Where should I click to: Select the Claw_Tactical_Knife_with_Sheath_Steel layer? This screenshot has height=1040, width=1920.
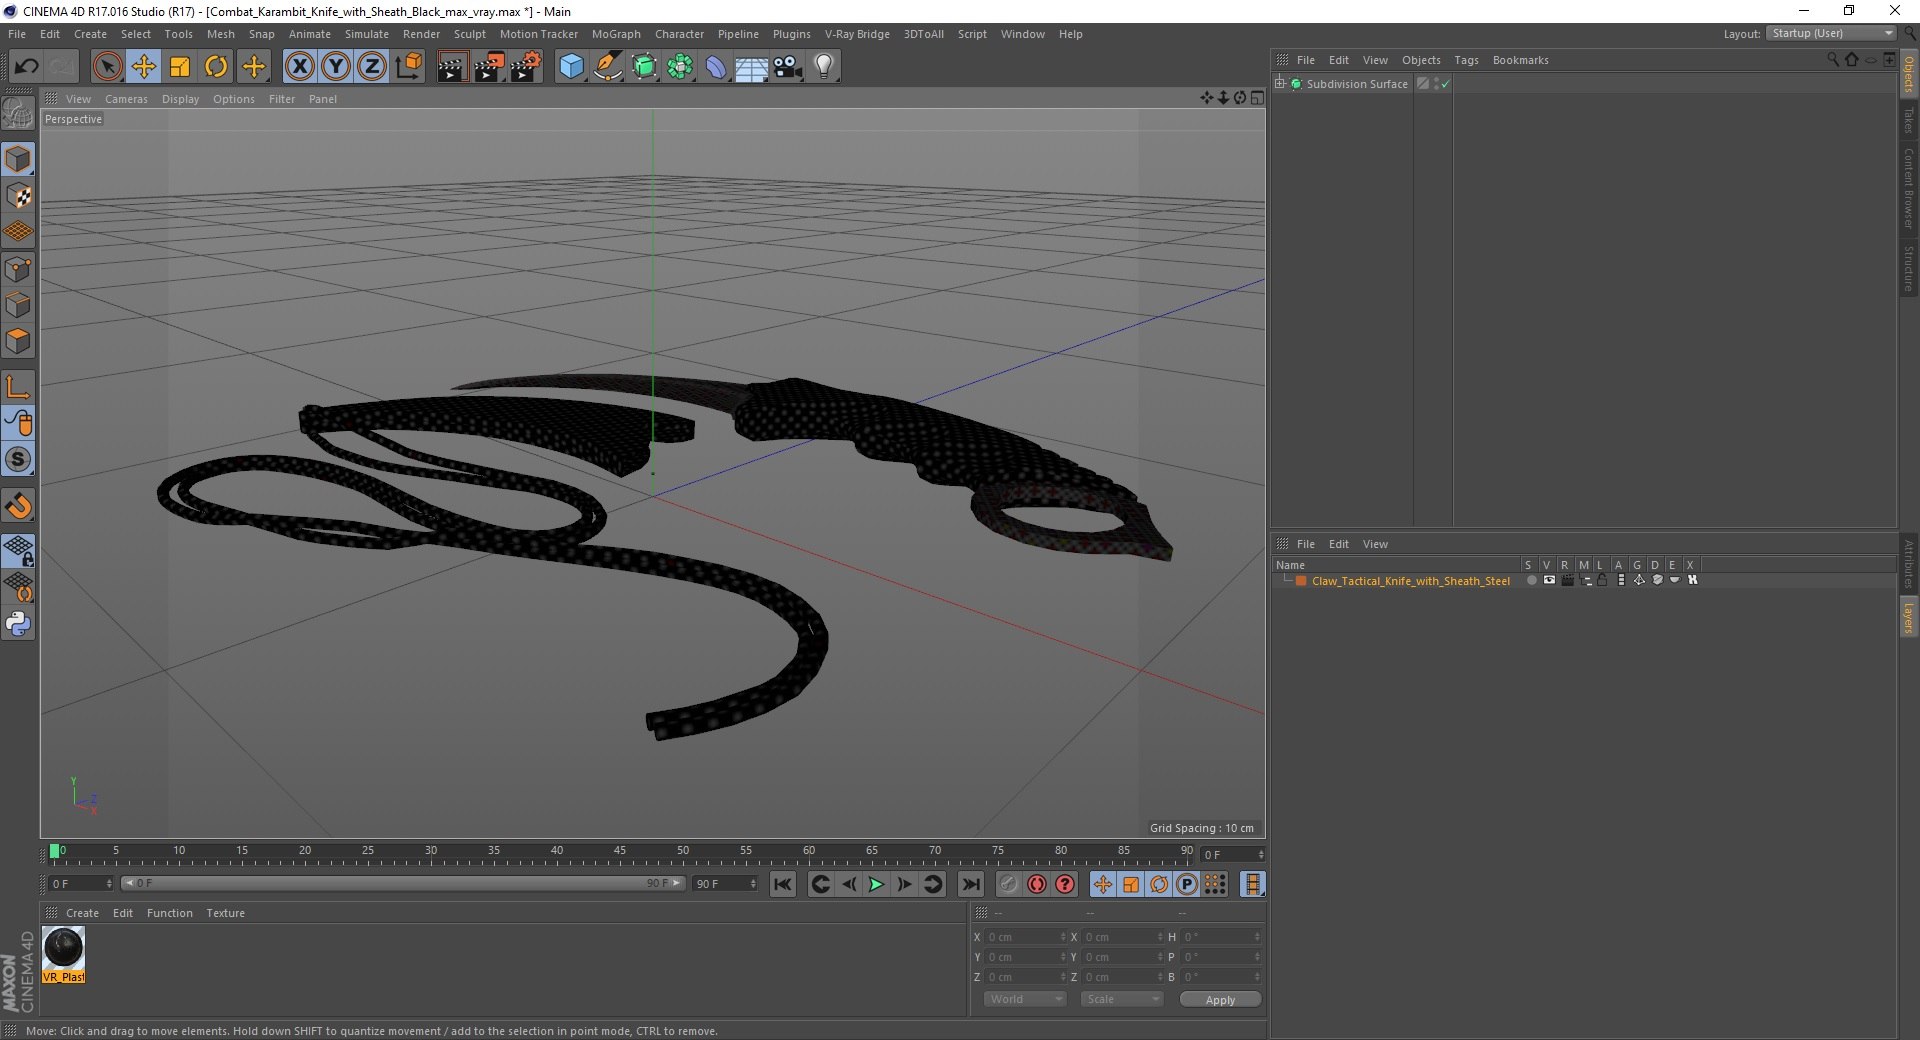(x=1410, y=581)
